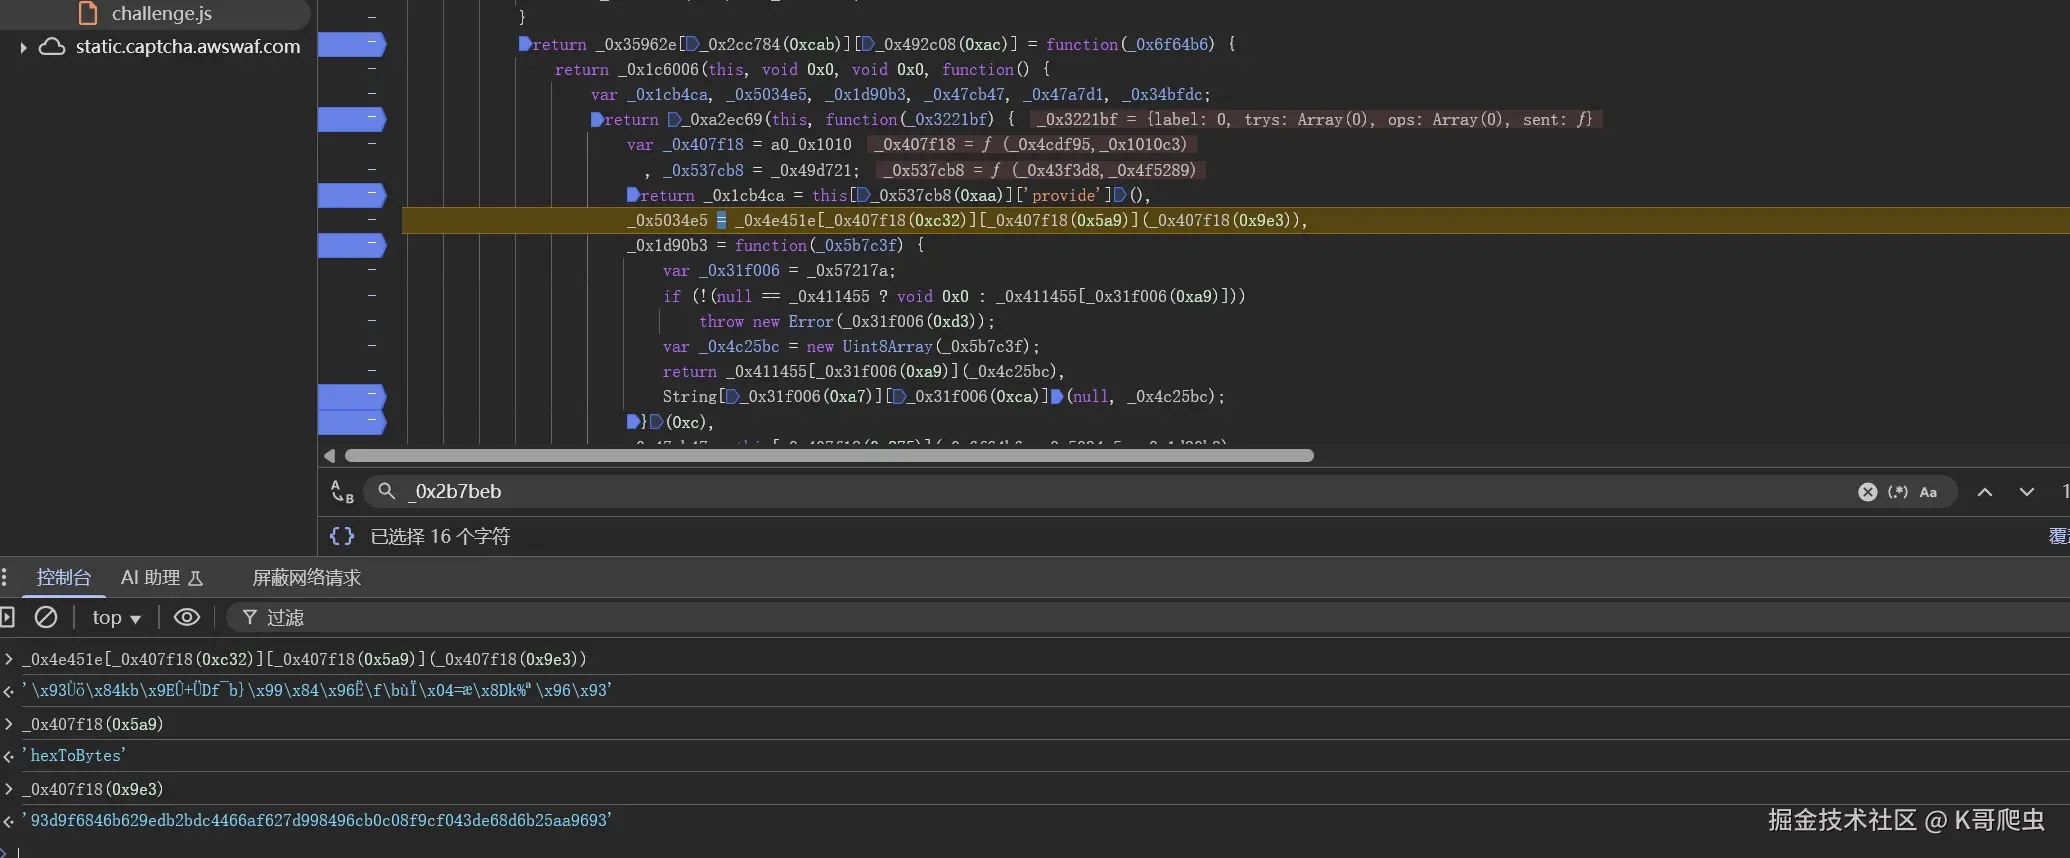Click the scroll-left arrow of code scrollbar
The image size is (2070, 858).
point(329,455)
